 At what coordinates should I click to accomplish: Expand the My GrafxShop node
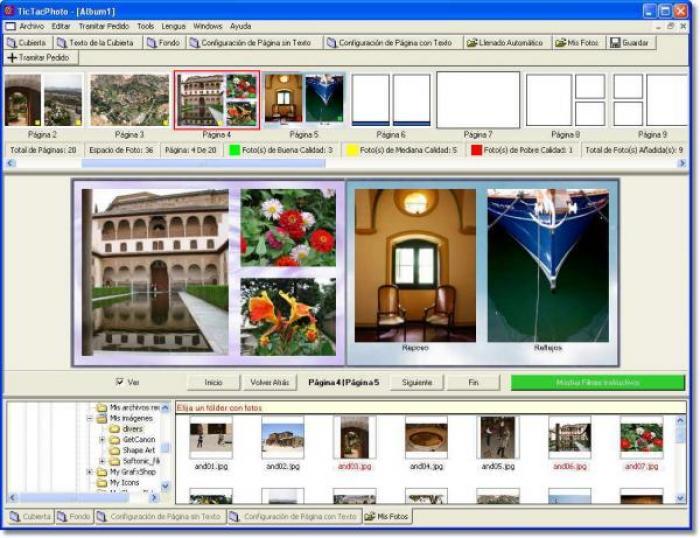[x=90, y=472]
